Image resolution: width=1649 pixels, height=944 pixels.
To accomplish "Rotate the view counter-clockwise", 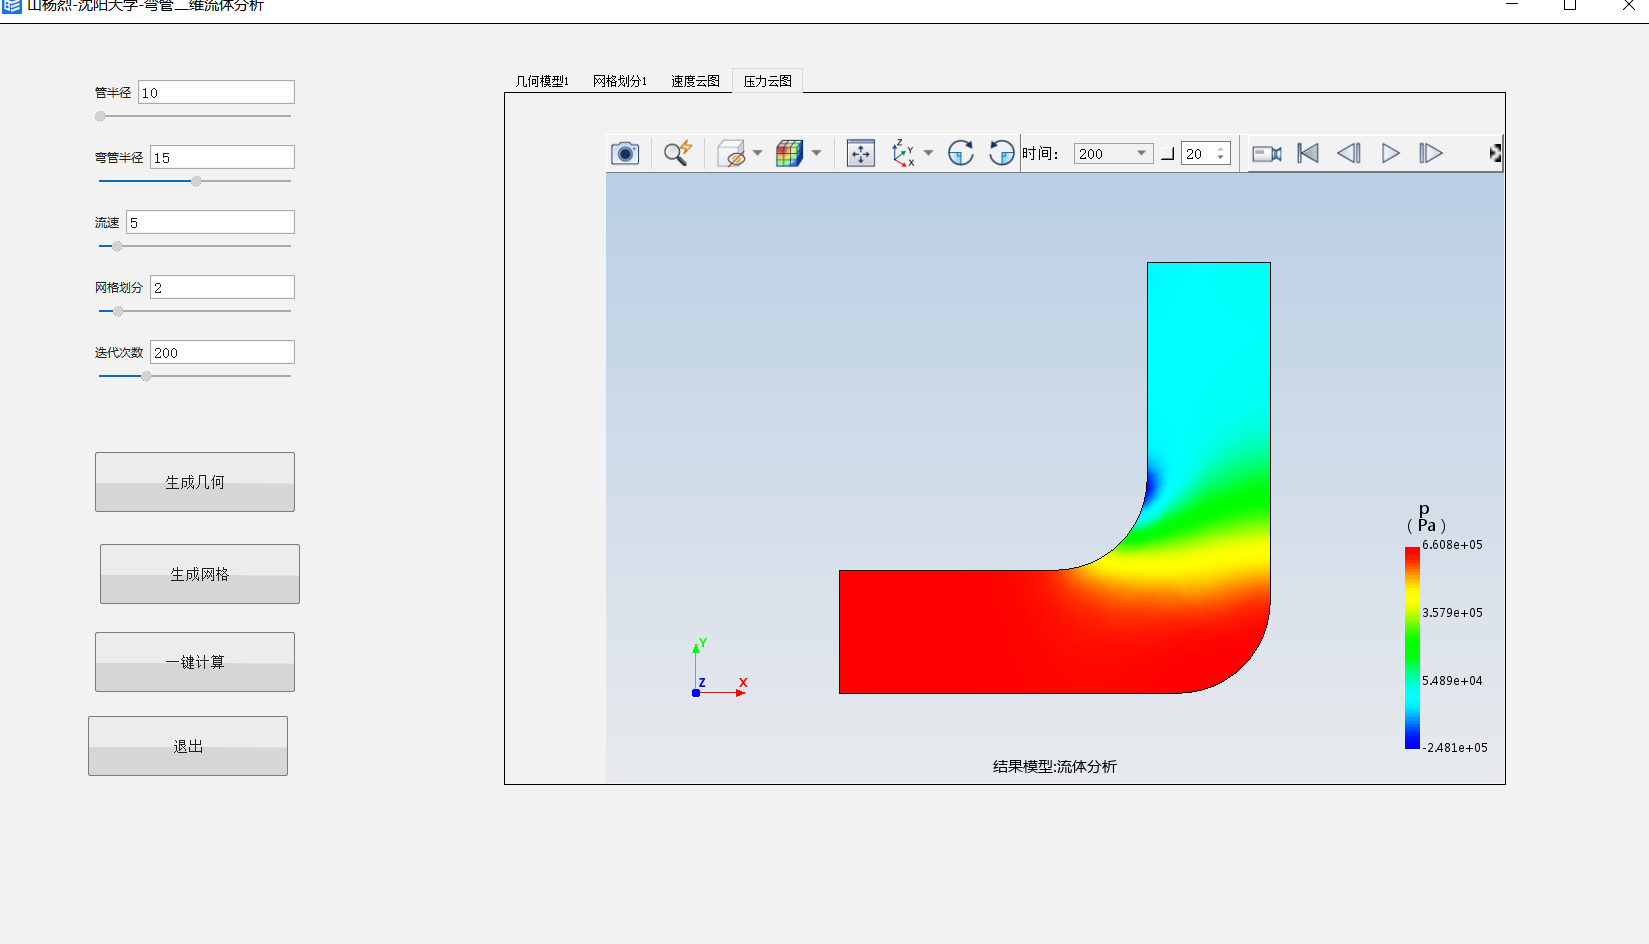I will pyautogui.click(x=1001, y=153).
